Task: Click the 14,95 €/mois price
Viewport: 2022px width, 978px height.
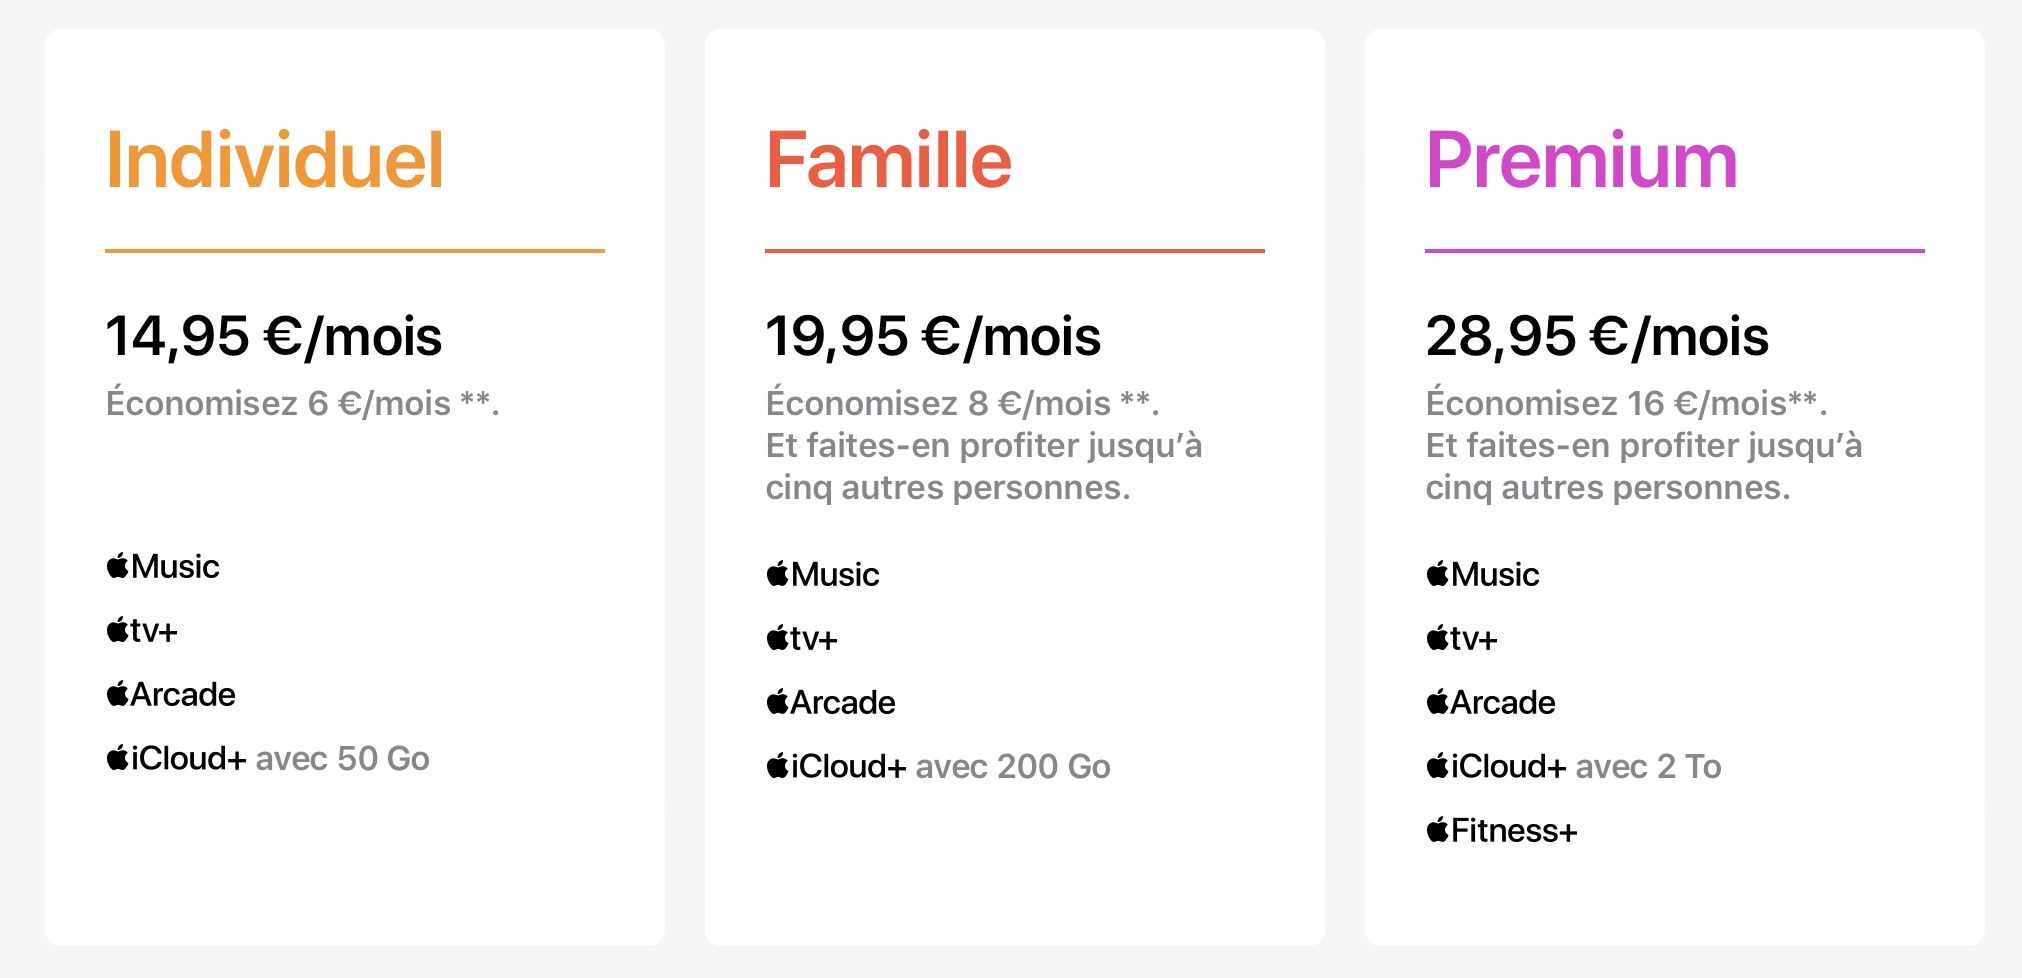Action: [274, 336]
